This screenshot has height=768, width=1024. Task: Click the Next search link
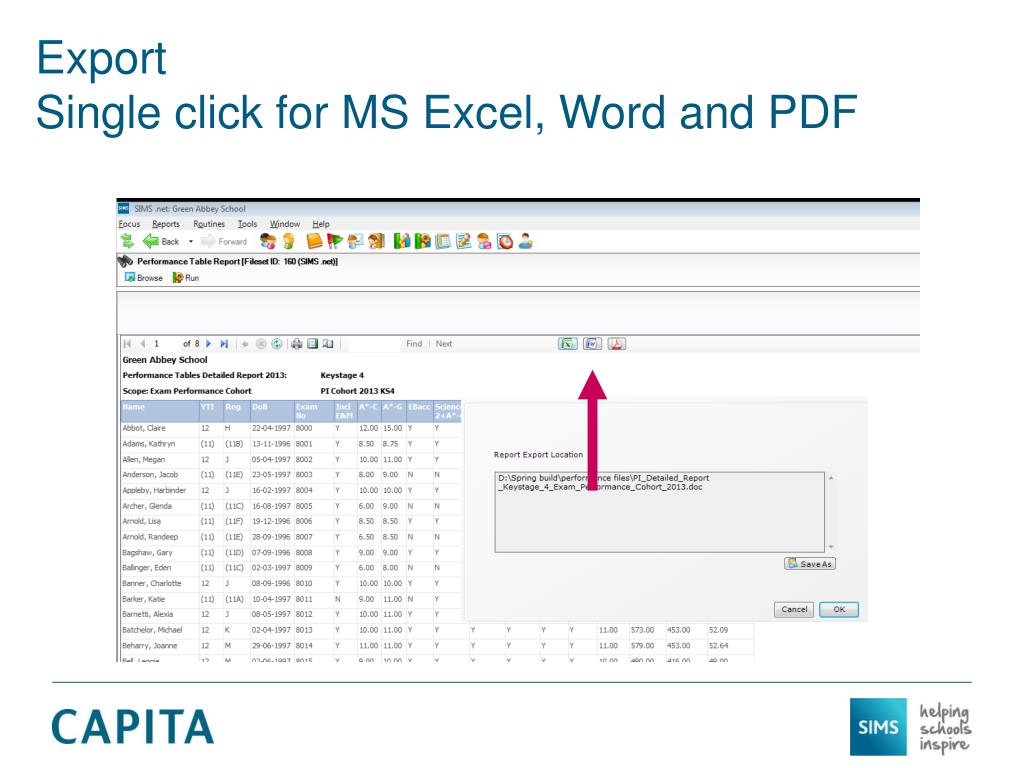[x=443, y=344]
